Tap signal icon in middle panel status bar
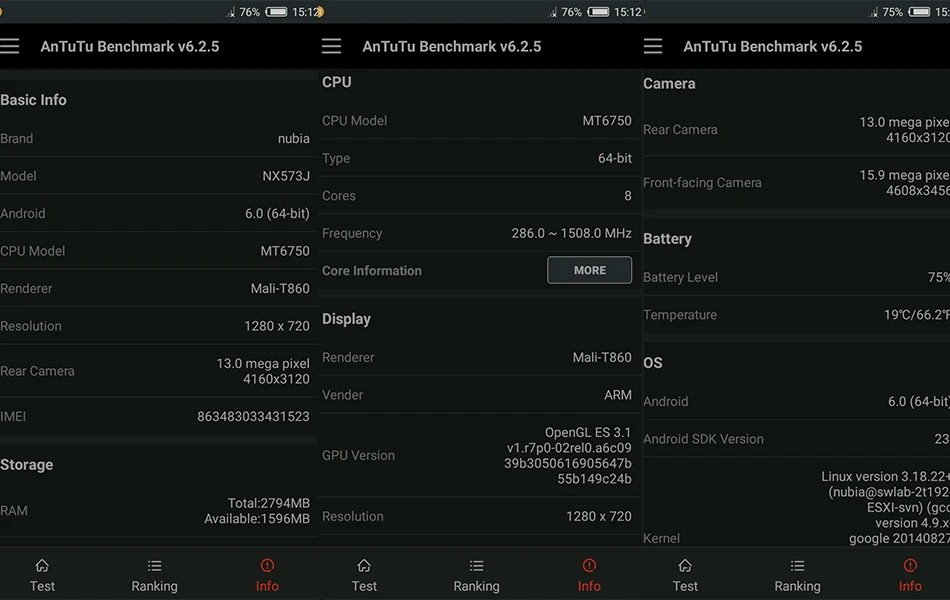Screen dimensions: 950x600 click(x=553, y=12)
